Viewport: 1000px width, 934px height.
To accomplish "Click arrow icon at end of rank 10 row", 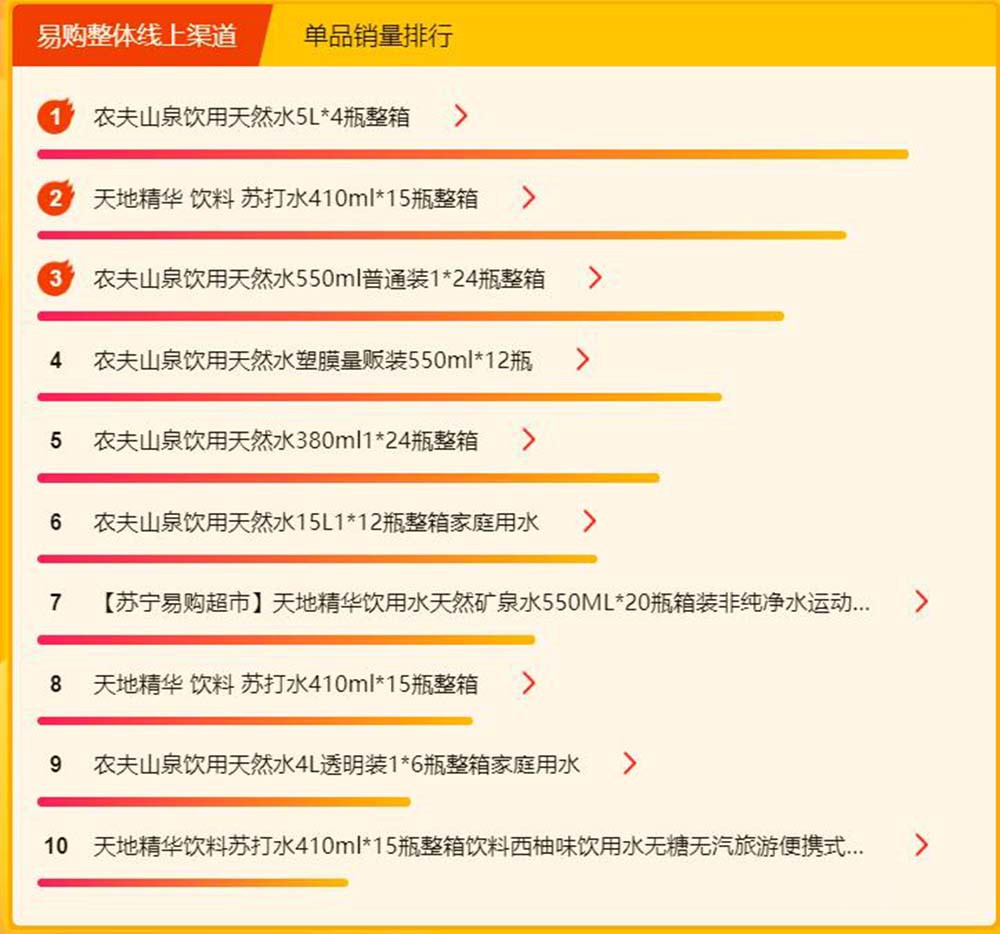I will [x=921, y=845].
